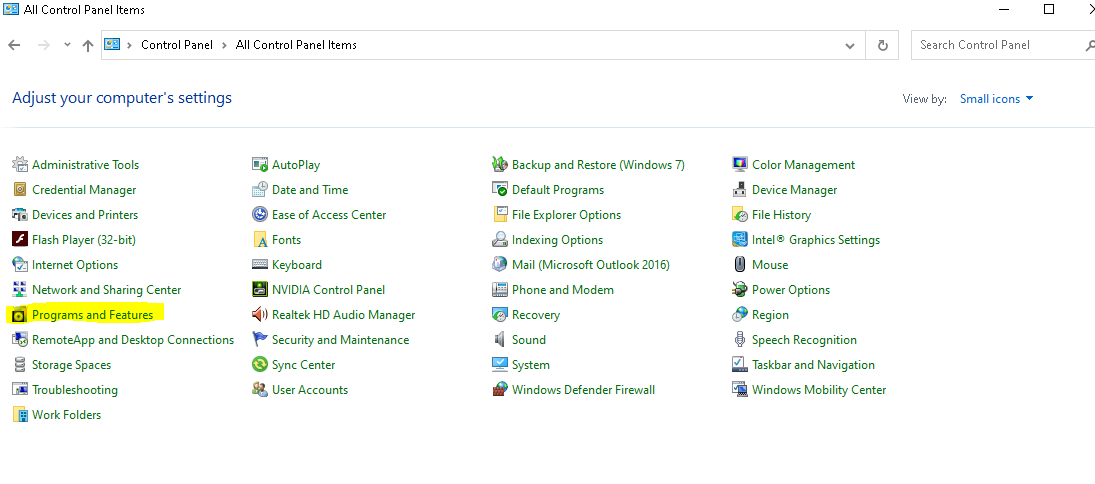Go back with the Back arrow

pyautogui.click(x=15, y=45)
